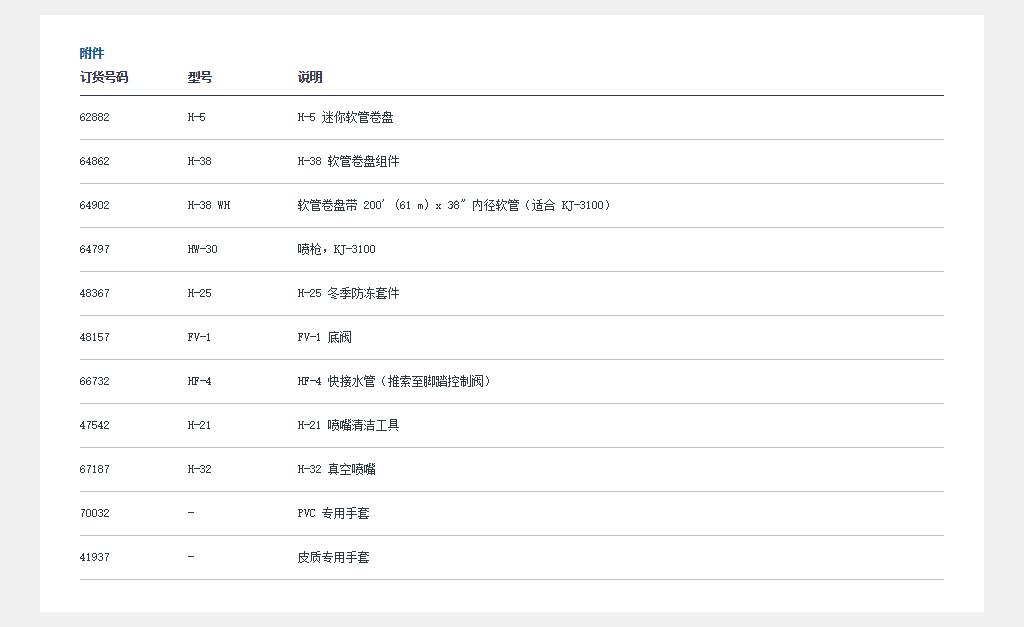1025x627 pixels.
Task: Click the 订货号码 column header
Action: pos(104,77)
